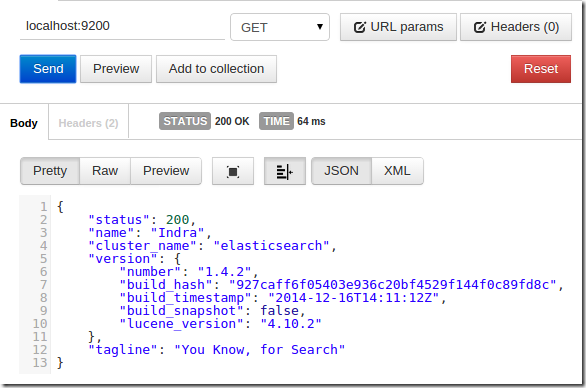Click the build_timestamp line
Viewport: 586px width, 388px height.
pos(283,298)
